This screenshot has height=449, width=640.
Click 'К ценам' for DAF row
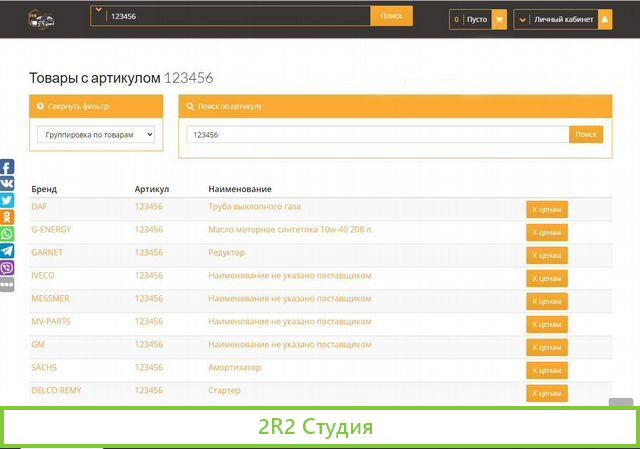[547, 209]
